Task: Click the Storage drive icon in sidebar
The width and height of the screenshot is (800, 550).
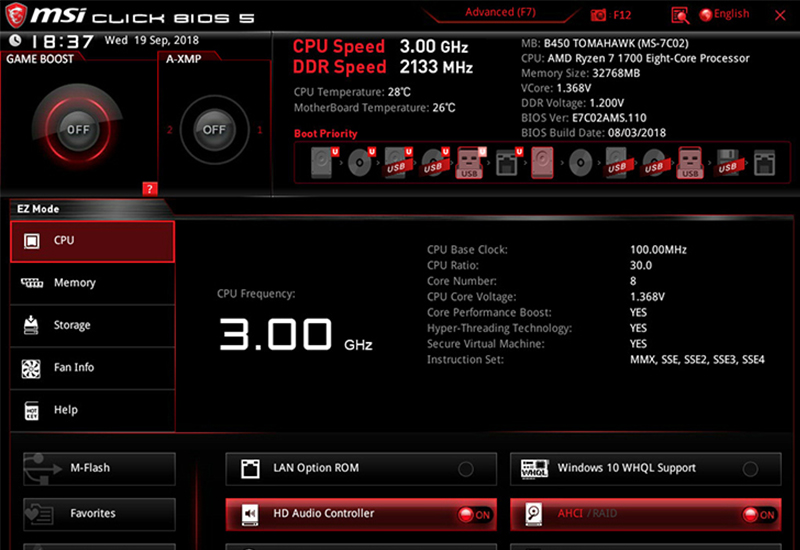Action: (31, 325)
